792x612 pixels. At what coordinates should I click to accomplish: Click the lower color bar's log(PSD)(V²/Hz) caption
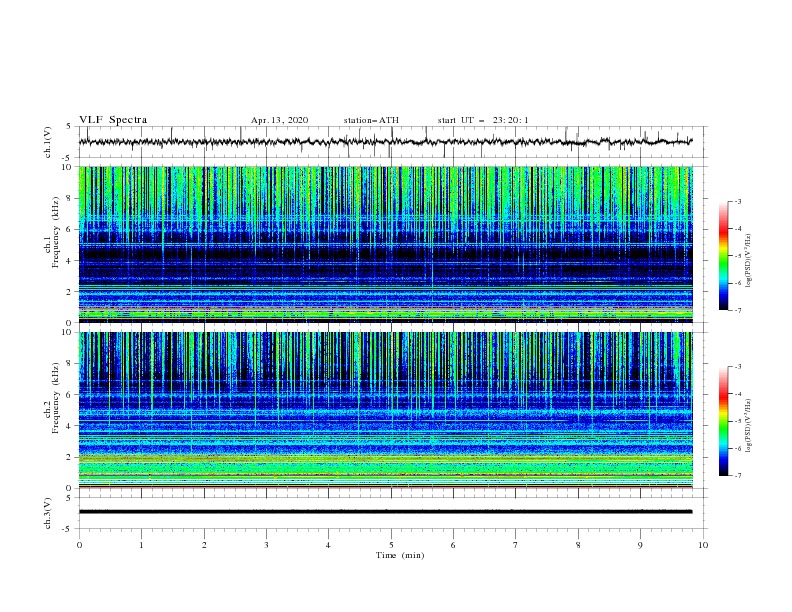[749, 425]
